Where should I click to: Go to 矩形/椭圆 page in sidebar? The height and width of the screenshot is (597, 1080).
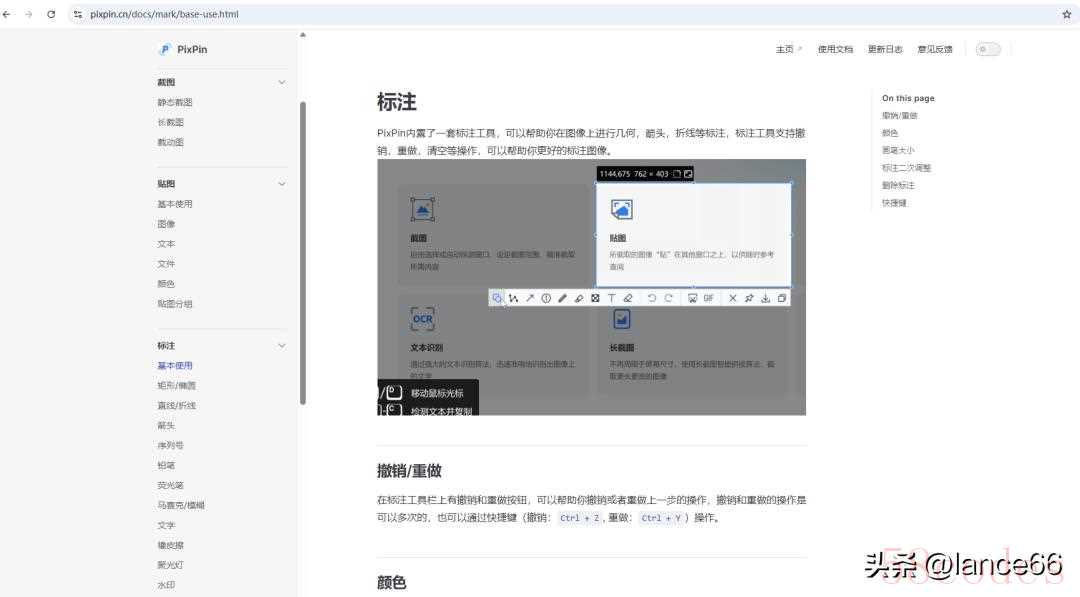click(176, 386)
